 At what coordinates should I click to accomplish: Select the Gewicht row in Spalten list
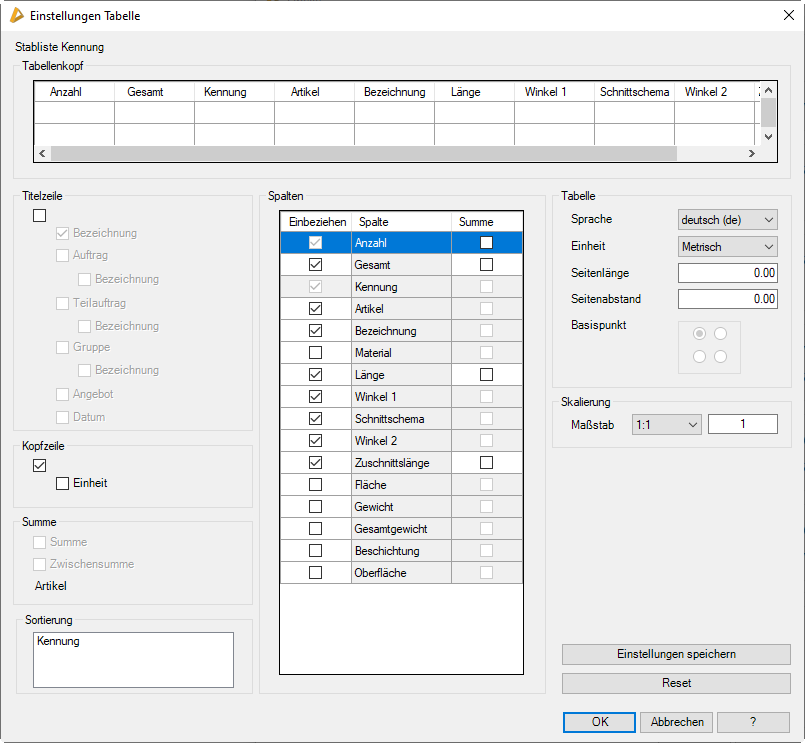[x=401, y=507]
